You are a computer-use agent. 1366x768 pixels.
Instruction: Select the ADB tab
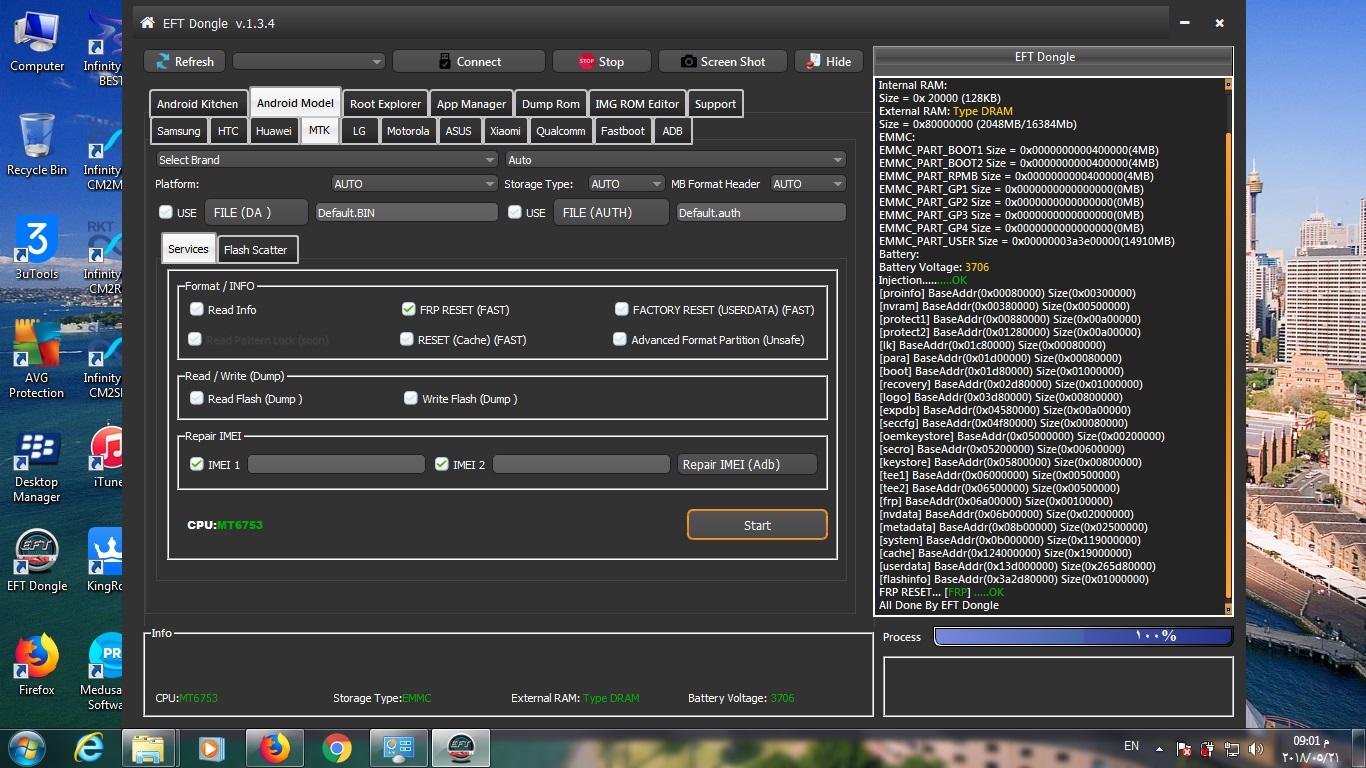pos(673,131)
